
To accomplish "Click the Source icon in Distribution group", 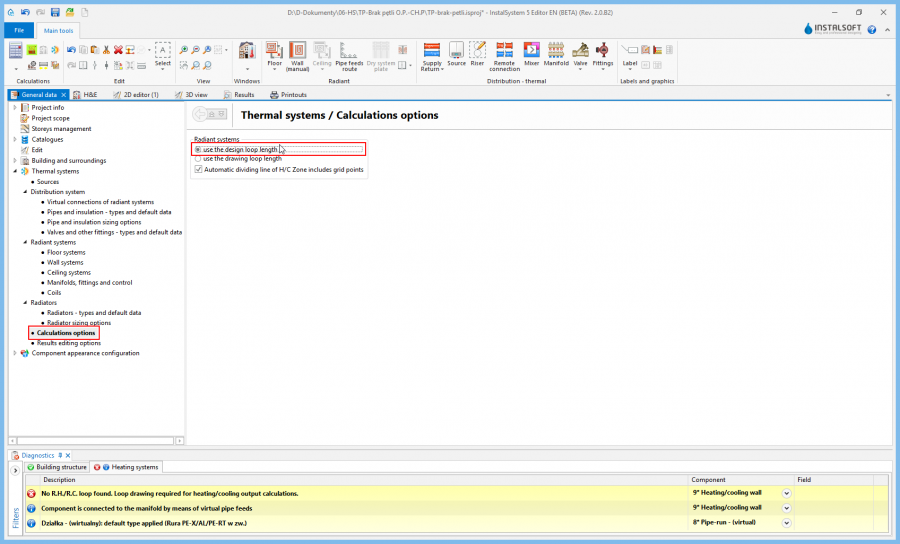I will (x=456, y=54).
